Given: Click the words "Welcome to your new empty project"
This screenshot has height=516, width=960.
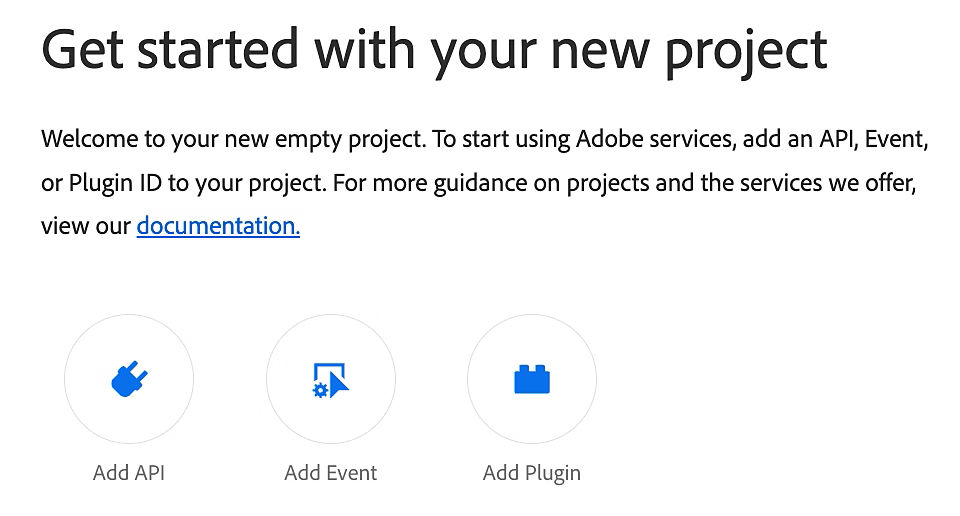Looking at the screenshot, I should pyautogui.click(x=233, y=140).
